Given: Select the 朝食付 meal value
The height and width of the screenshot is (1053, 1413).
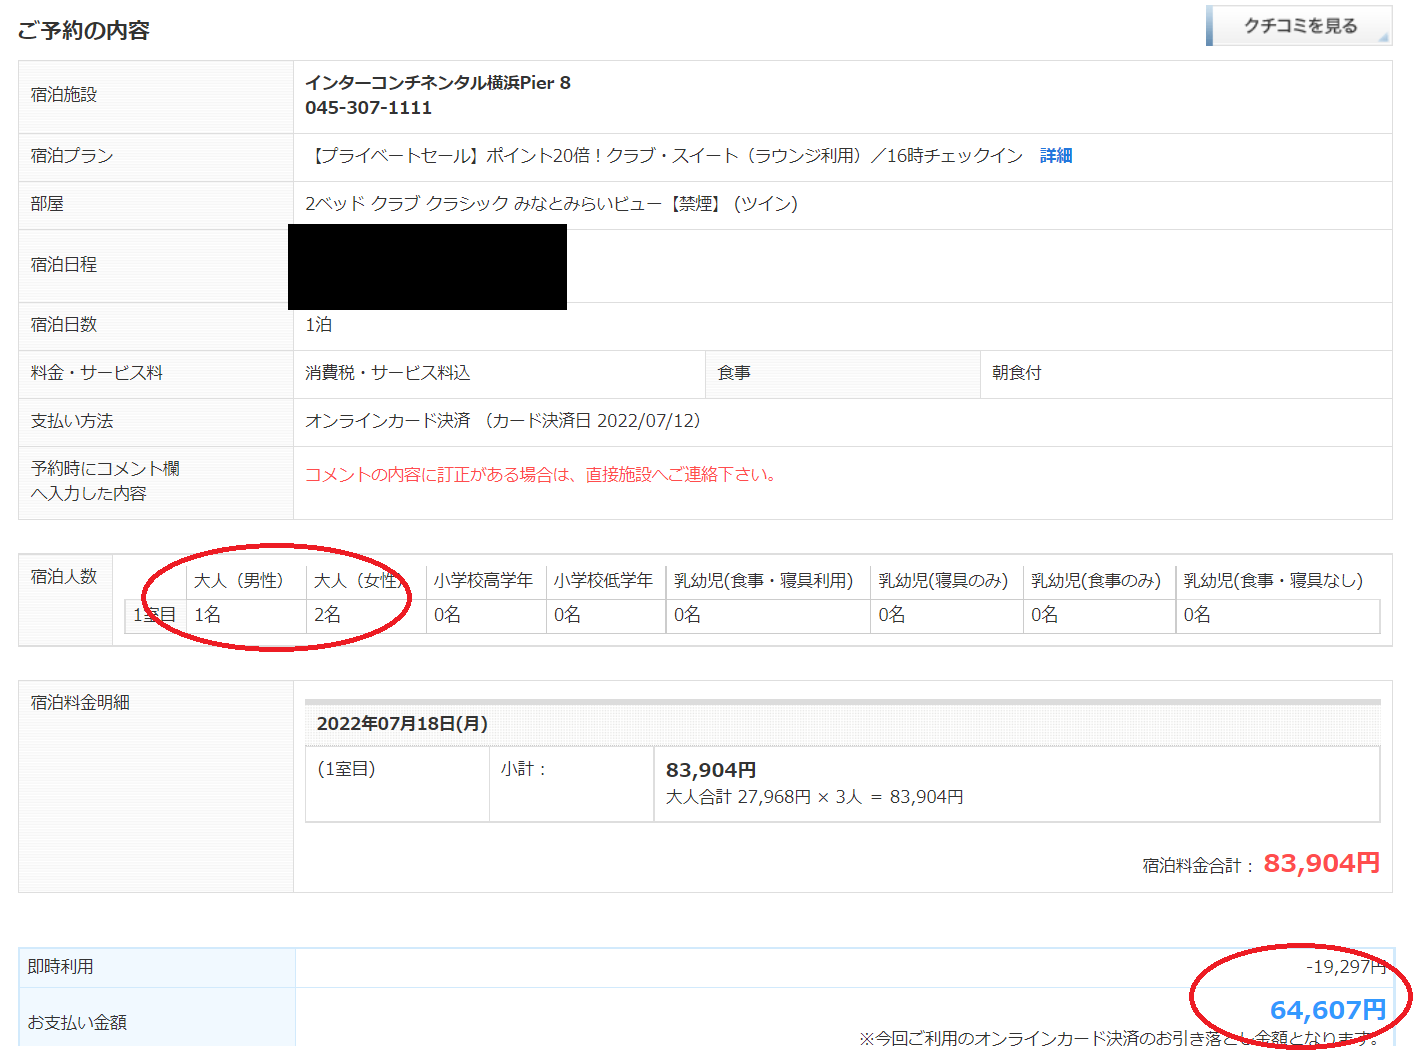Looking at the screenshot, I should point(1017,373).
